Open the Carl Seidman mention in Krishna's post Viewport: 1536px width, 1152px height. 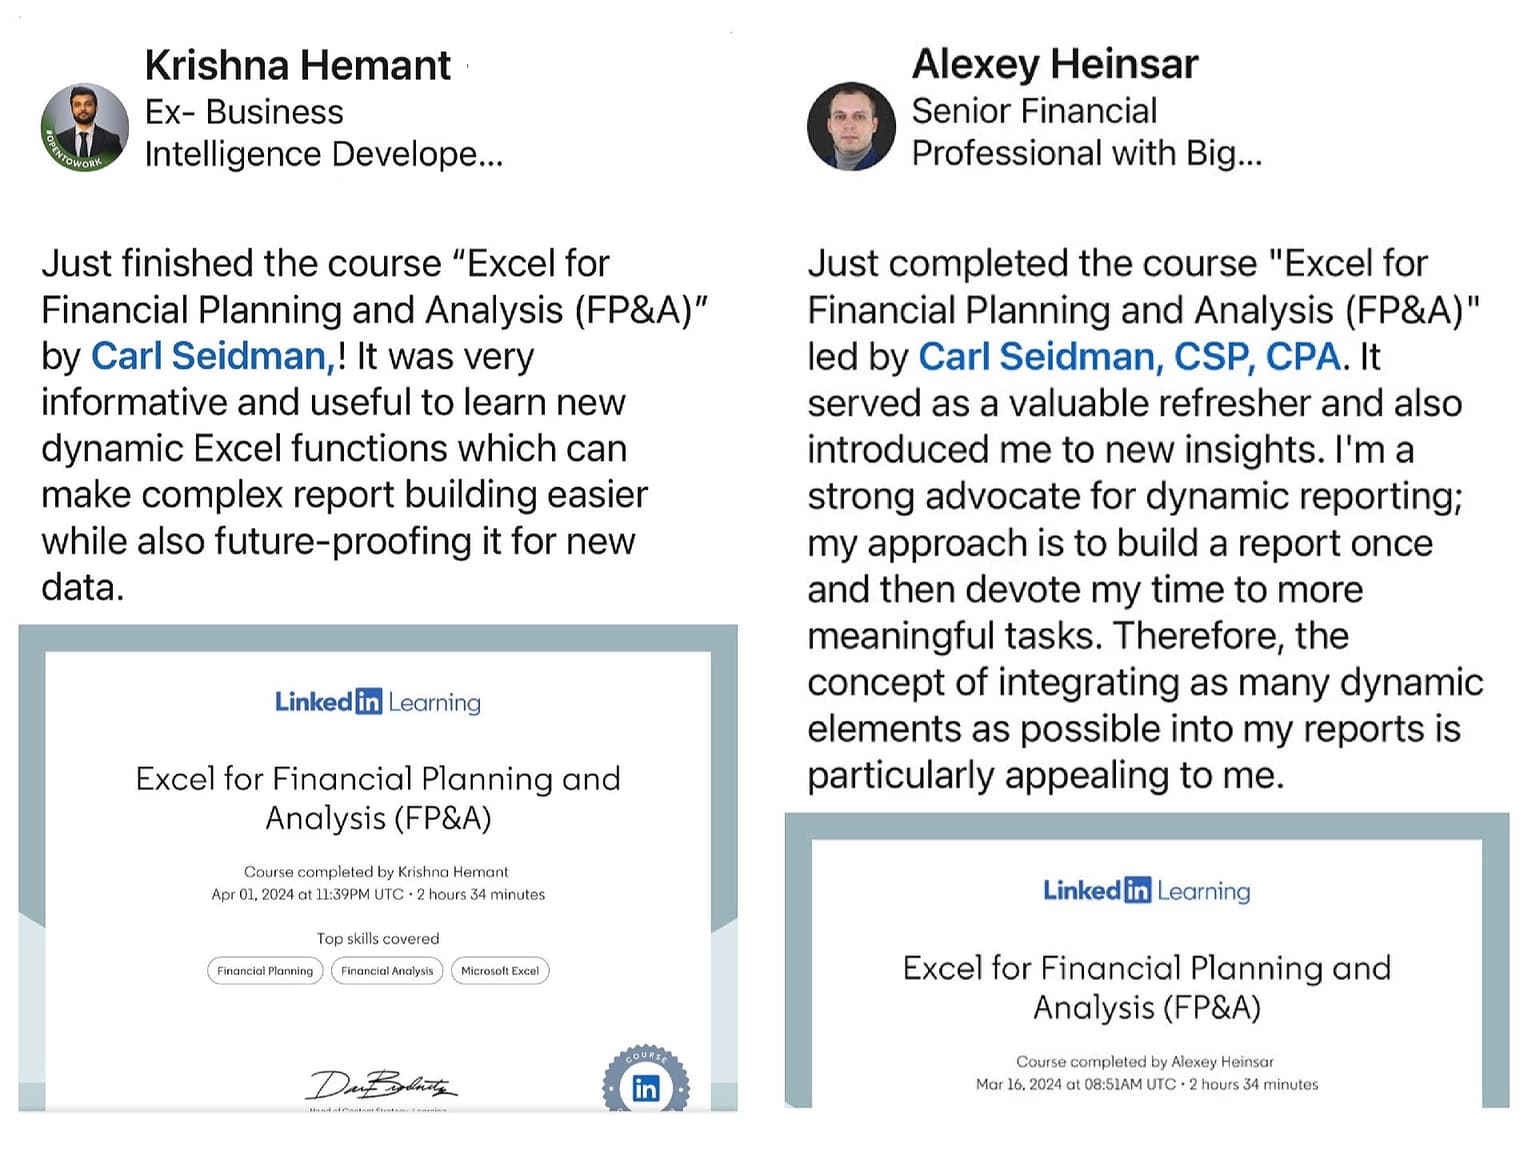tap(215, 357)
